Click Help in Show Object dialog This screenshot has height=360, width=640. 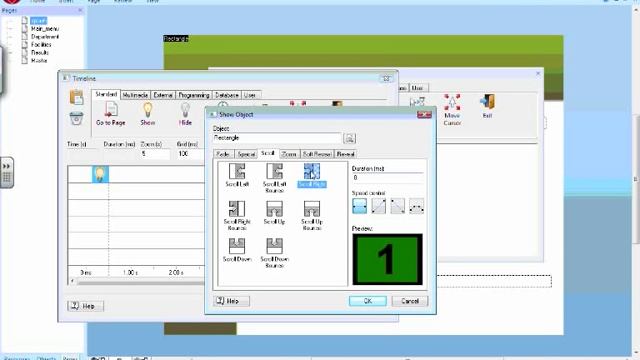pyautogui.click(x=231, y=301)
